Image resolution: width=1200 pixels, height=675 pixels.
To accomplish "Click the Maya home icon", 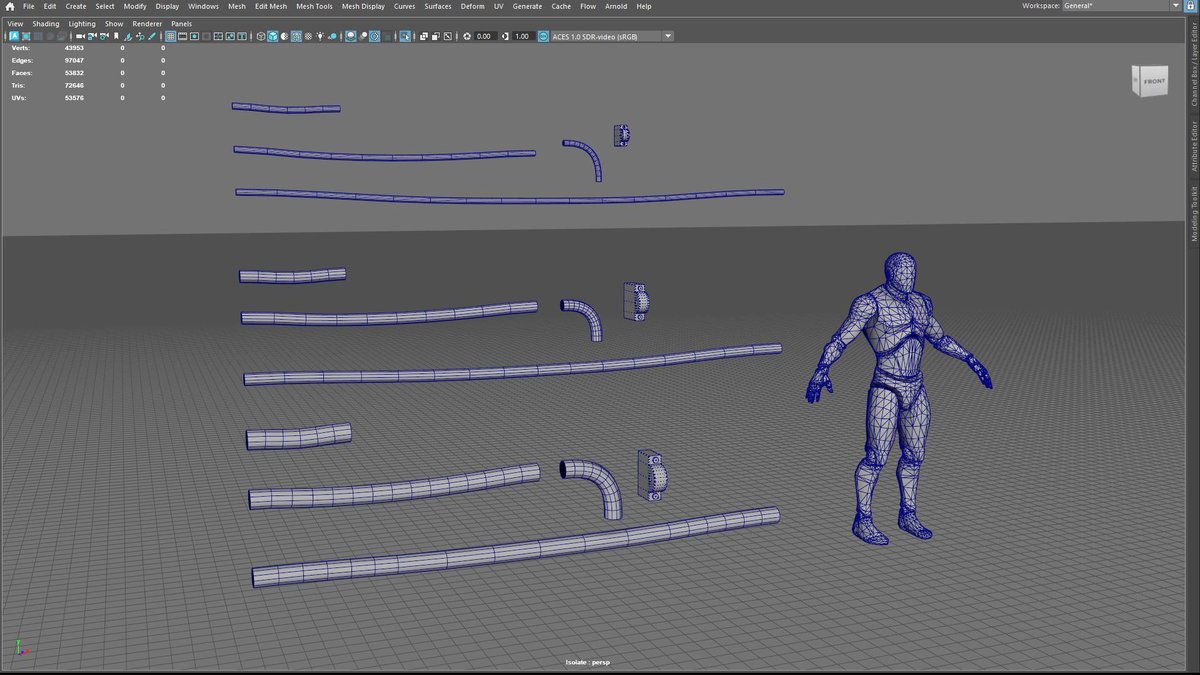I will [x=9, y=6].
